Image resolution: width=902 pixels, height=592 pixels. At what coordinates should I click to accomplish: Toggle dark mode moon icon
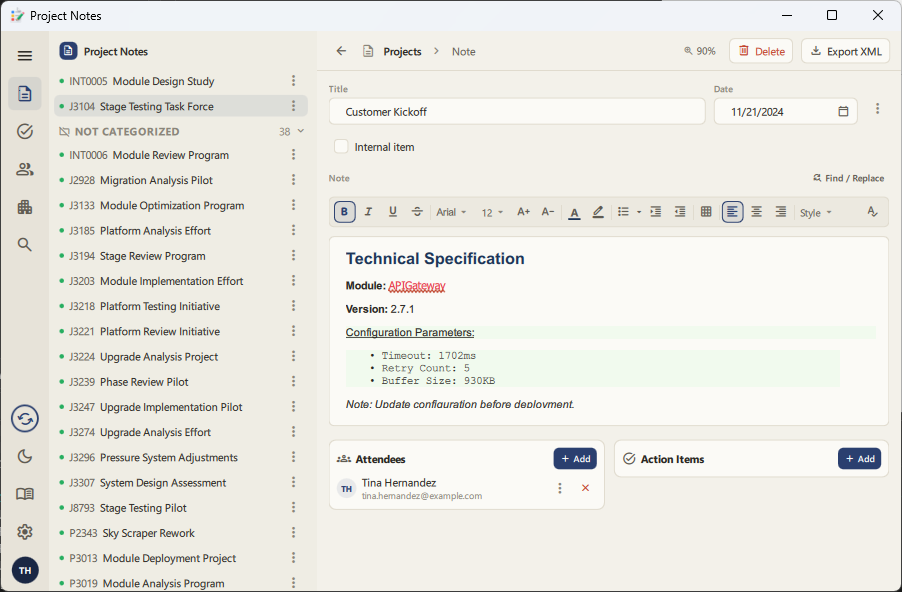[25, 456]
